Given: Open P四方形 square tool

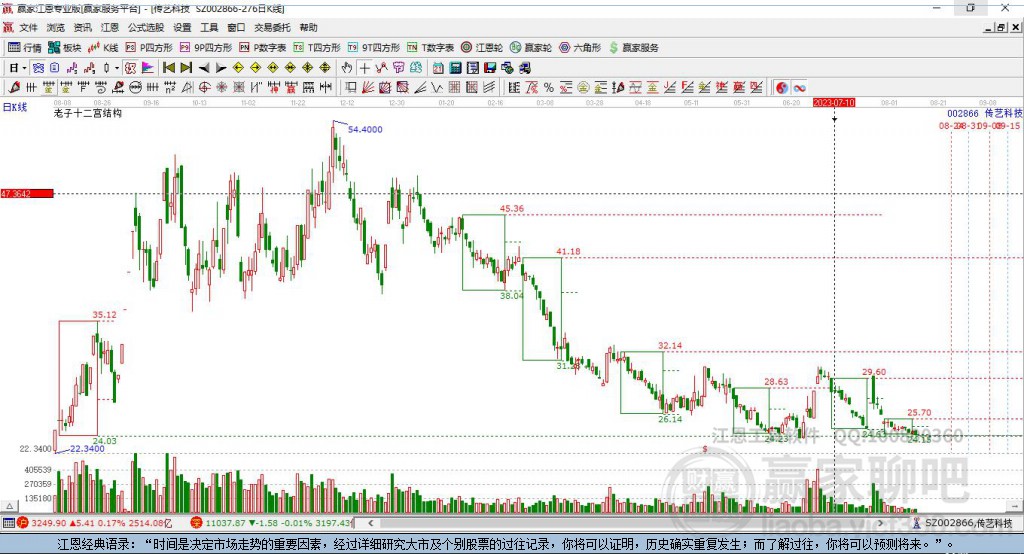Looking at the screenshot, I should [x=149, y=48].
